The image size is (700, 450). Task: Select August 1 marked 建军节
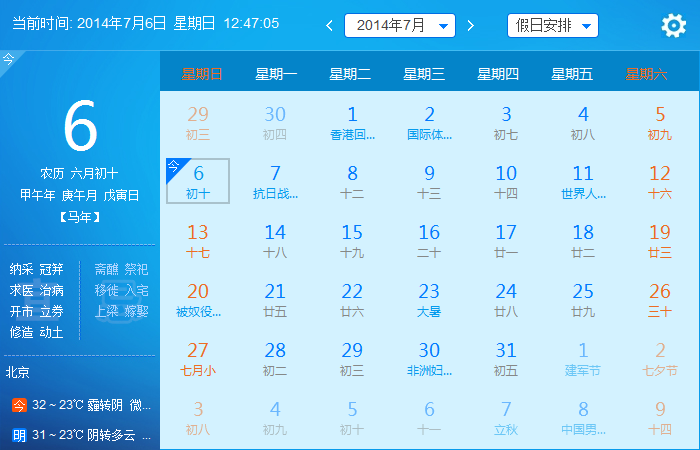[x=583, y=359]
